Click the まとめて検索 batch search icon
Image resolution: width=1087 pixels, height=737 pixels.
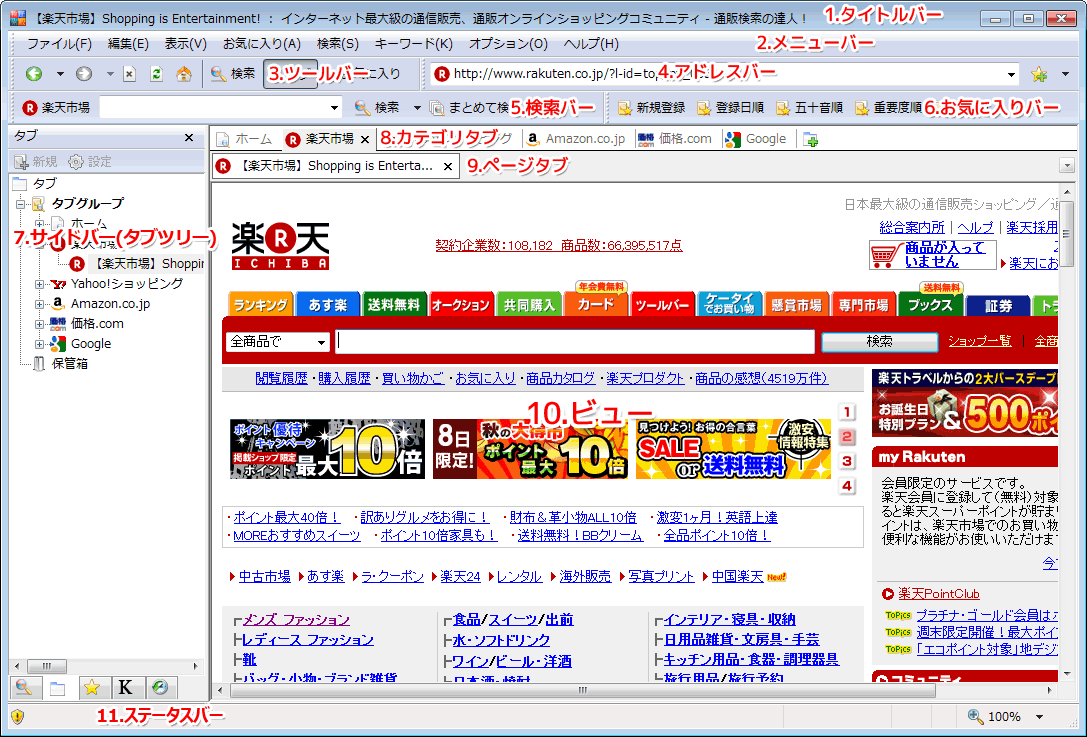tap(436, 107)
